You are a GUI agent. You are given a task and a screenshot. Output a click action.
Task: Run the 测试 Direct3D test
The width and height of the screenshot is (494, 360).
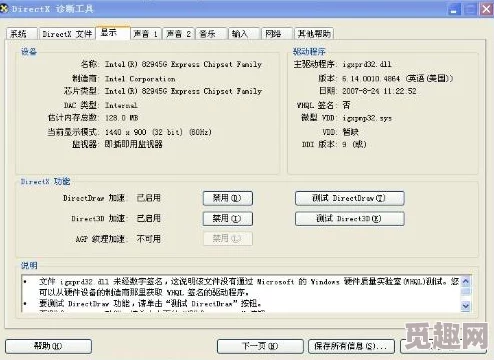350,219
